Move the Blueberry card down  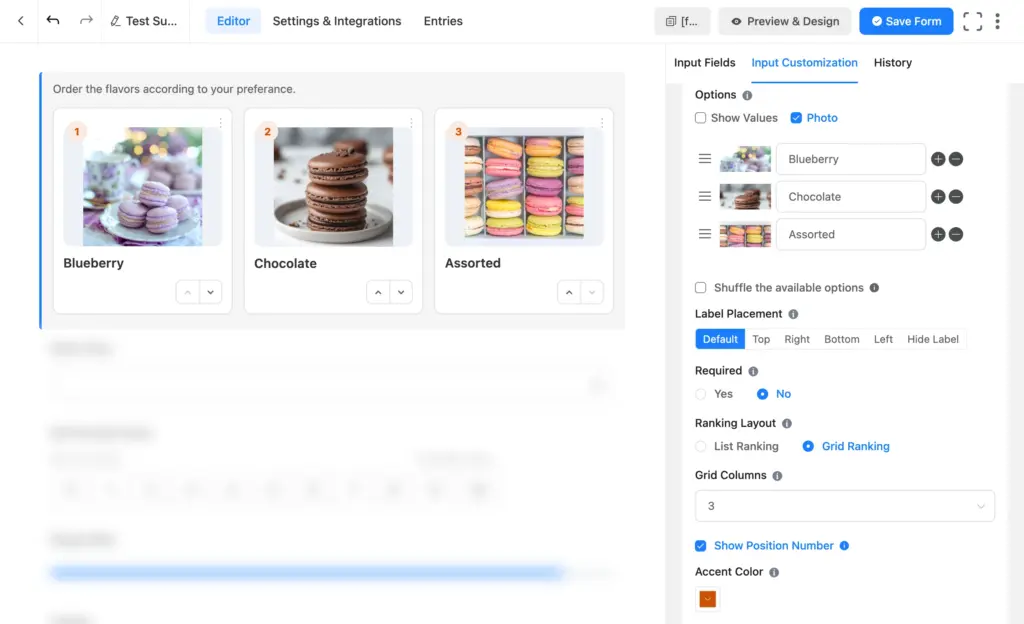coord(210,292)
